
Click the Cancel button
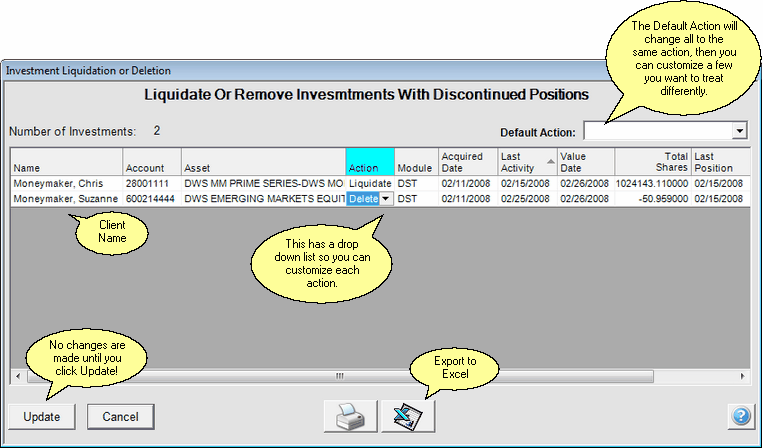coord(121,417)
